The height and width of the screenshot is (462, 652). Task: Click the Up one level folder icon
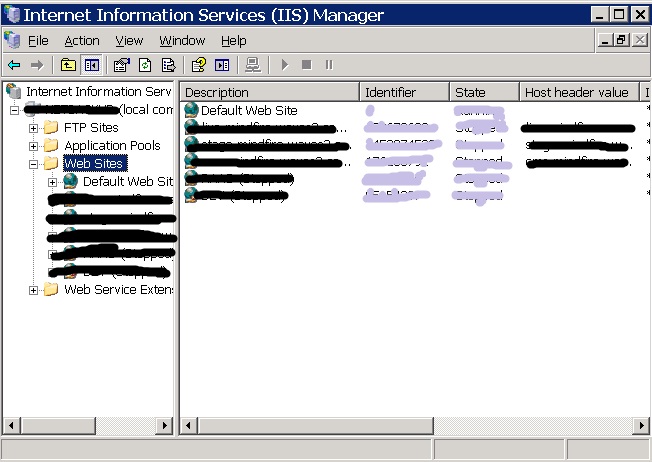(x=68, y=65)
